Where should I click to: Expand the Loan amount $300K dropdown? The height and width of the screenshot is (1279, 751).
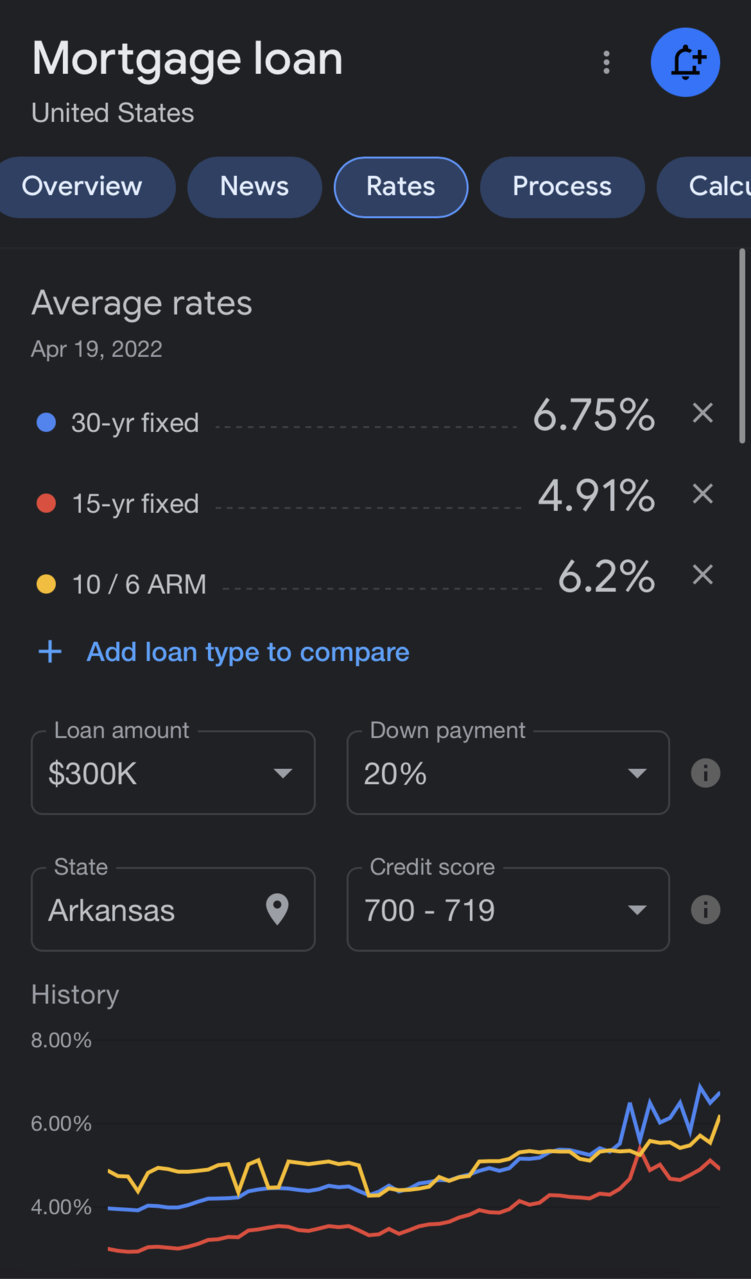pyautogui.click(x=173, y=773)
